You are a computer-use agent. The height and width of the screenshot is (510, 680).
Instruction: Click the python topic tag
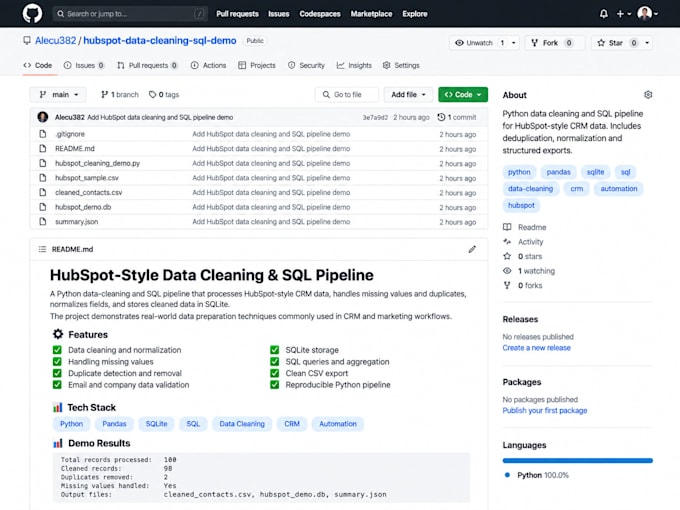point(519,172)
